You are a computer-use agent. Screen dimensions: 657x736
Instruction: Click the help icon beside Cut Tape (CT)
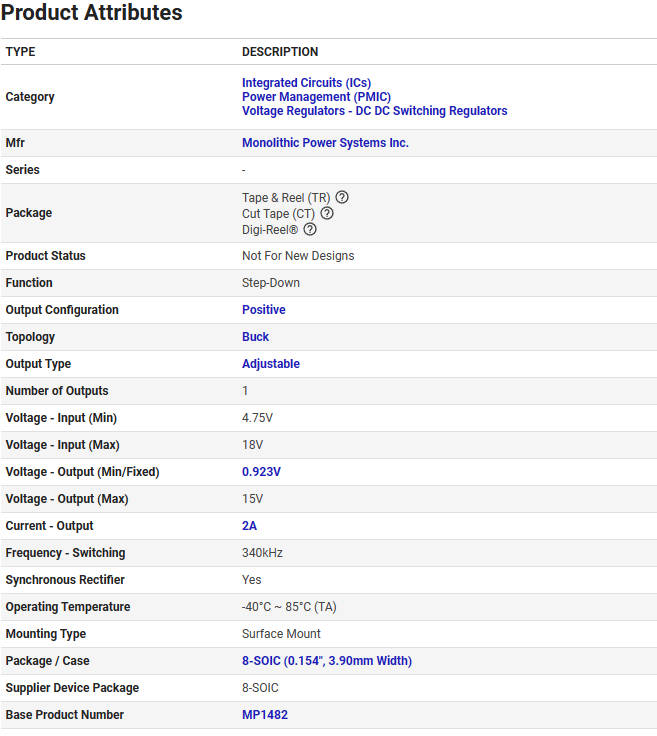327,214
